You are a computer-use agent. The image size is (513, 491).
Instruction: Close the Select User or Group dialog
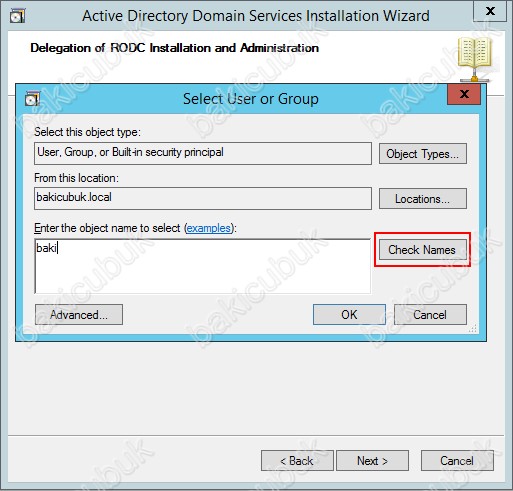coord(464,94)
